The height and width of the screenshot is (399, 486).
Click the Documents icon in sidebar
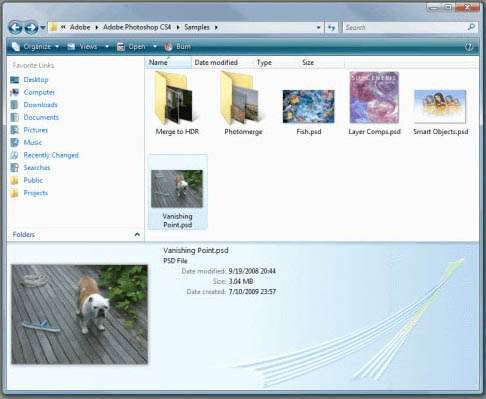click(x=15, y=117)
